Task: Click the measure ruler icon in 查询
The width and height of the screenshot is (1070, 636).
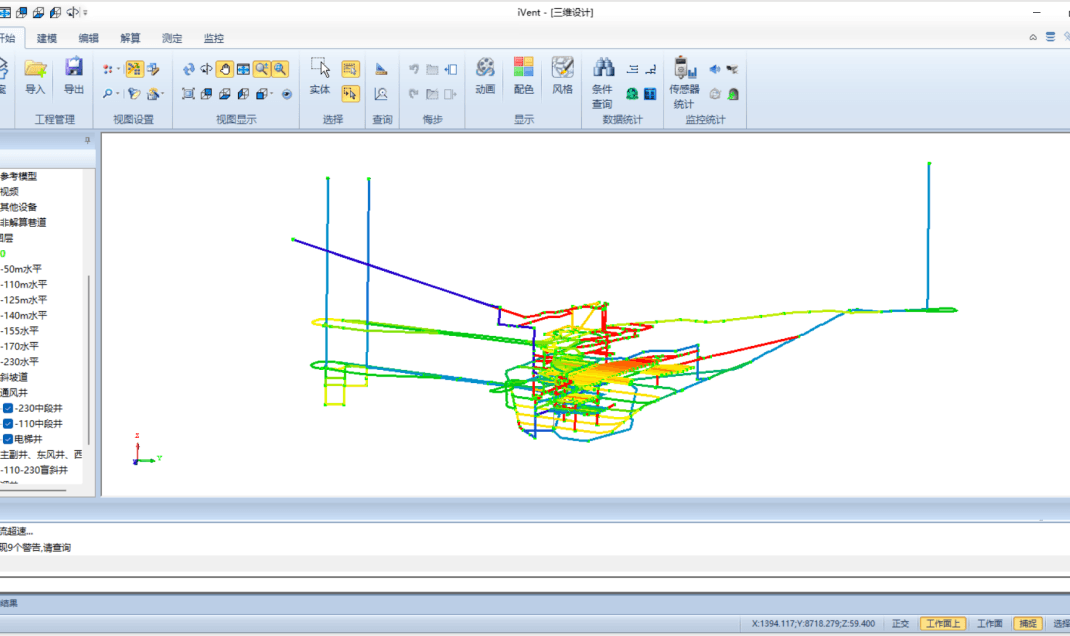Action: pyautogui.click(x=381, y=69)
